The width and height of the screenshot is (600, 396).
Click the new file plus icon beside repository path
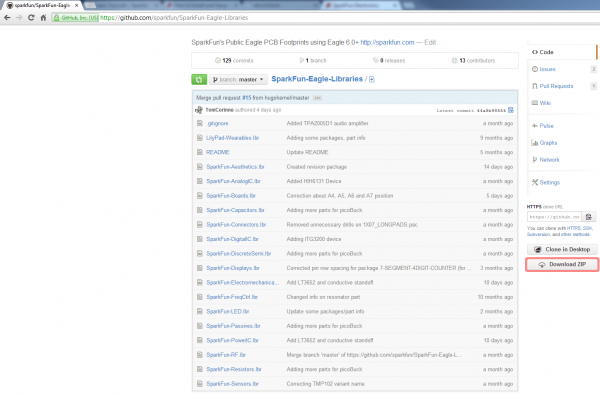click(372, 79)
